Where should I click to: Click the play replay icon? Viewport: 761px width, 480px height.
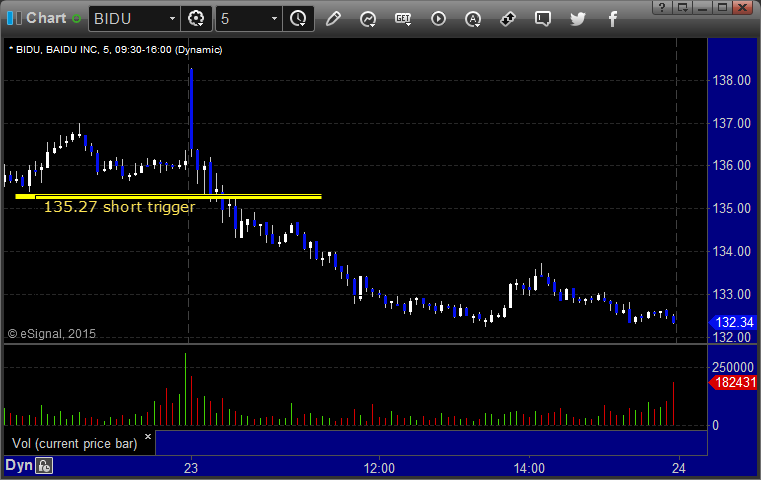click(x=438, y=19)
